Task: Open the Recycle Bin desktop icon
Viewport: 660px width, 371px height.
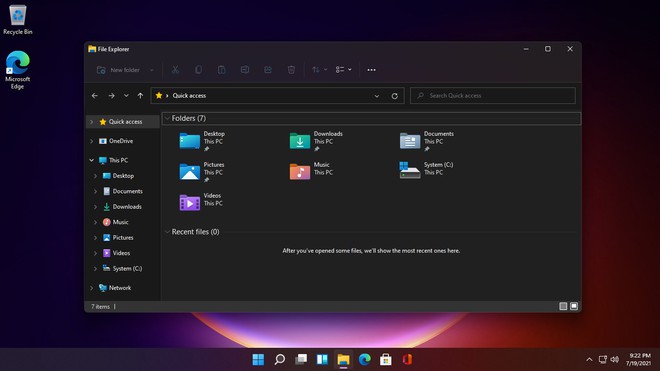Action: (18, 20)
